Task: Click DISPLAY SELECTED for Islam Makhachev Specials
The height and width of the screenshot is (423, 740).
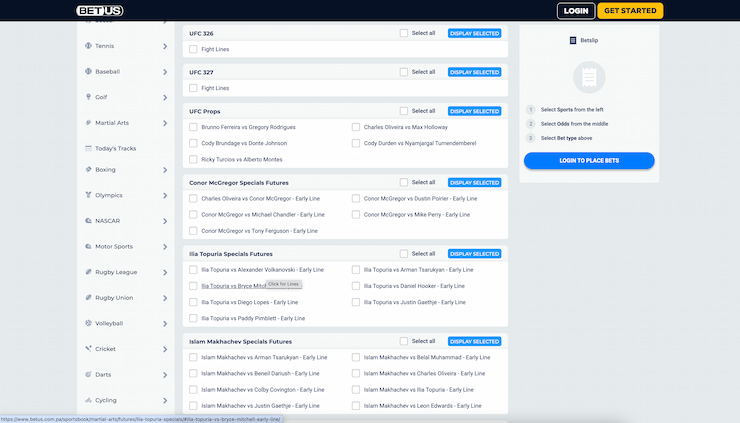Action: (474, 341)
